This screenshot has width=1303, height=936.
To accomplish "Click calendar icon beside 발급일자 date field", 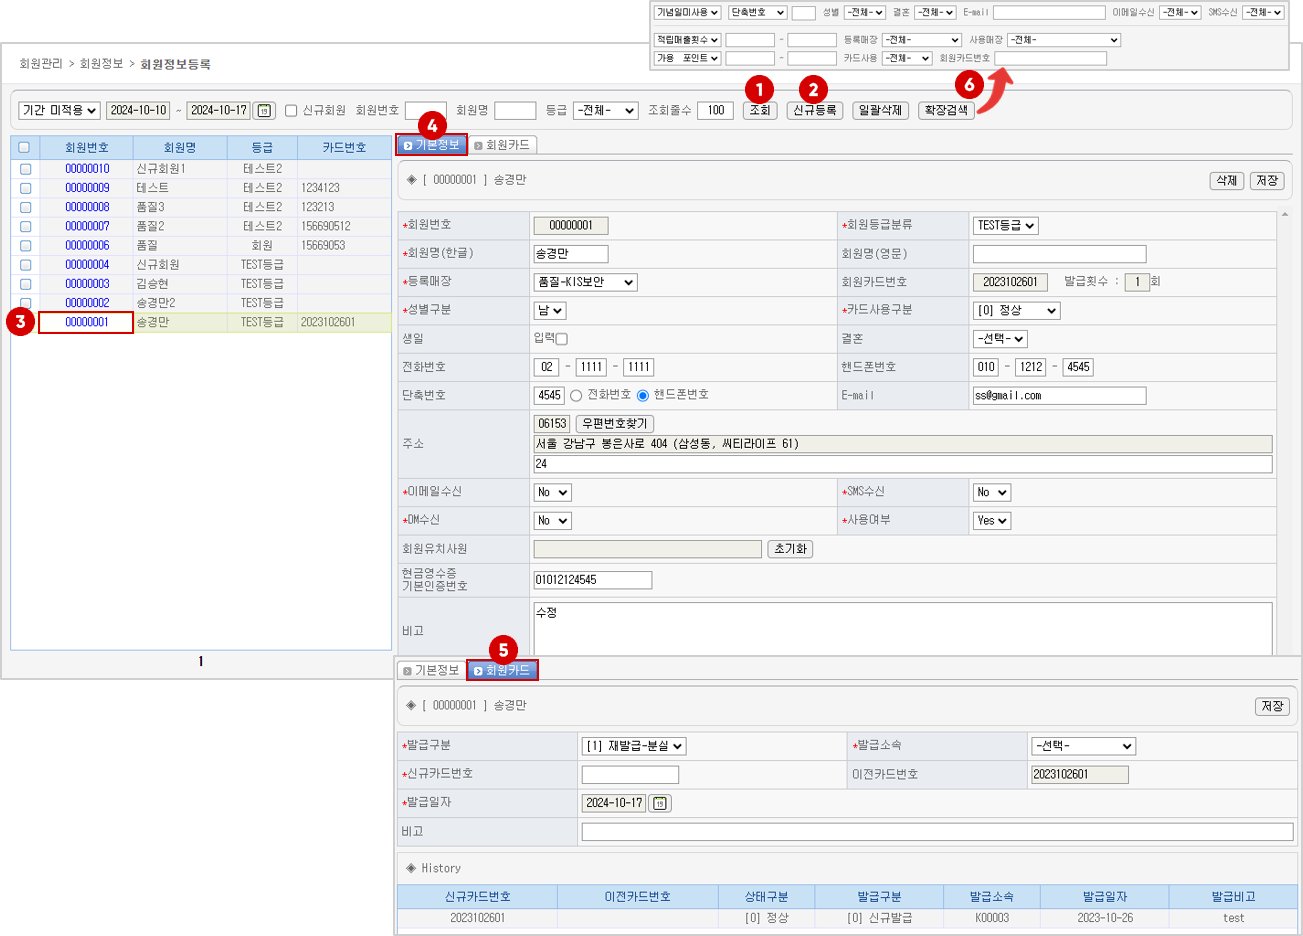I will [660, 803].
